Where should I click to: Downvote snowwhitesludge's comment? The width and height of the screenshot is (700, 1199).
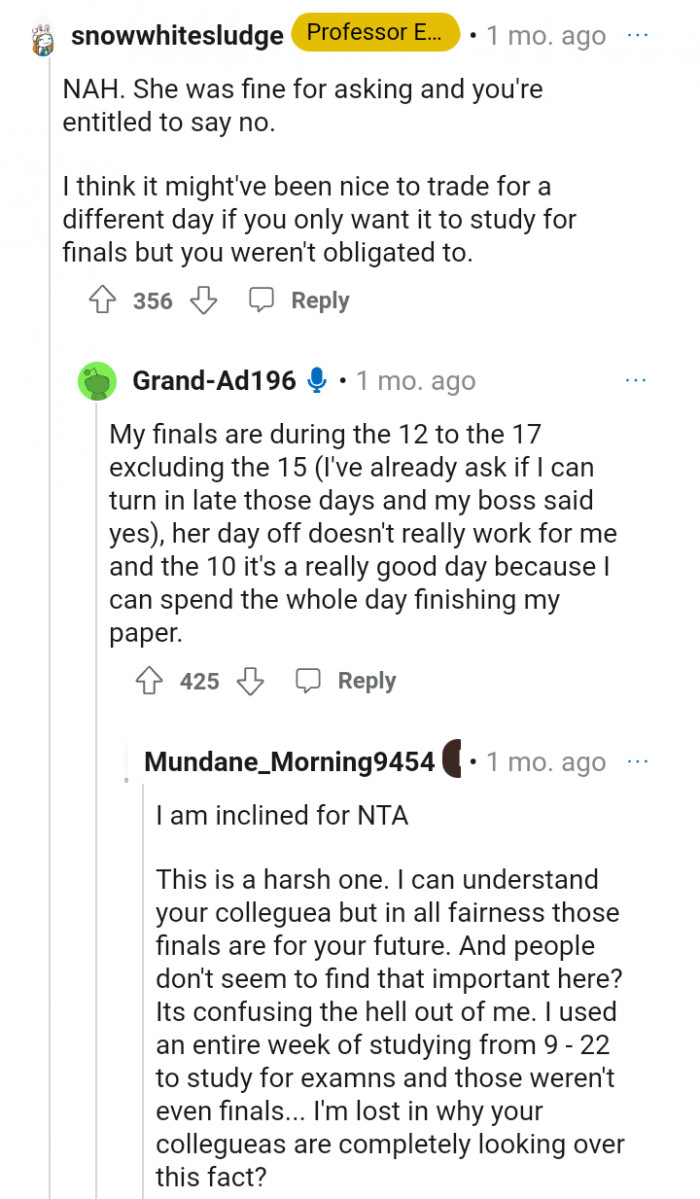tap(204, 300)
